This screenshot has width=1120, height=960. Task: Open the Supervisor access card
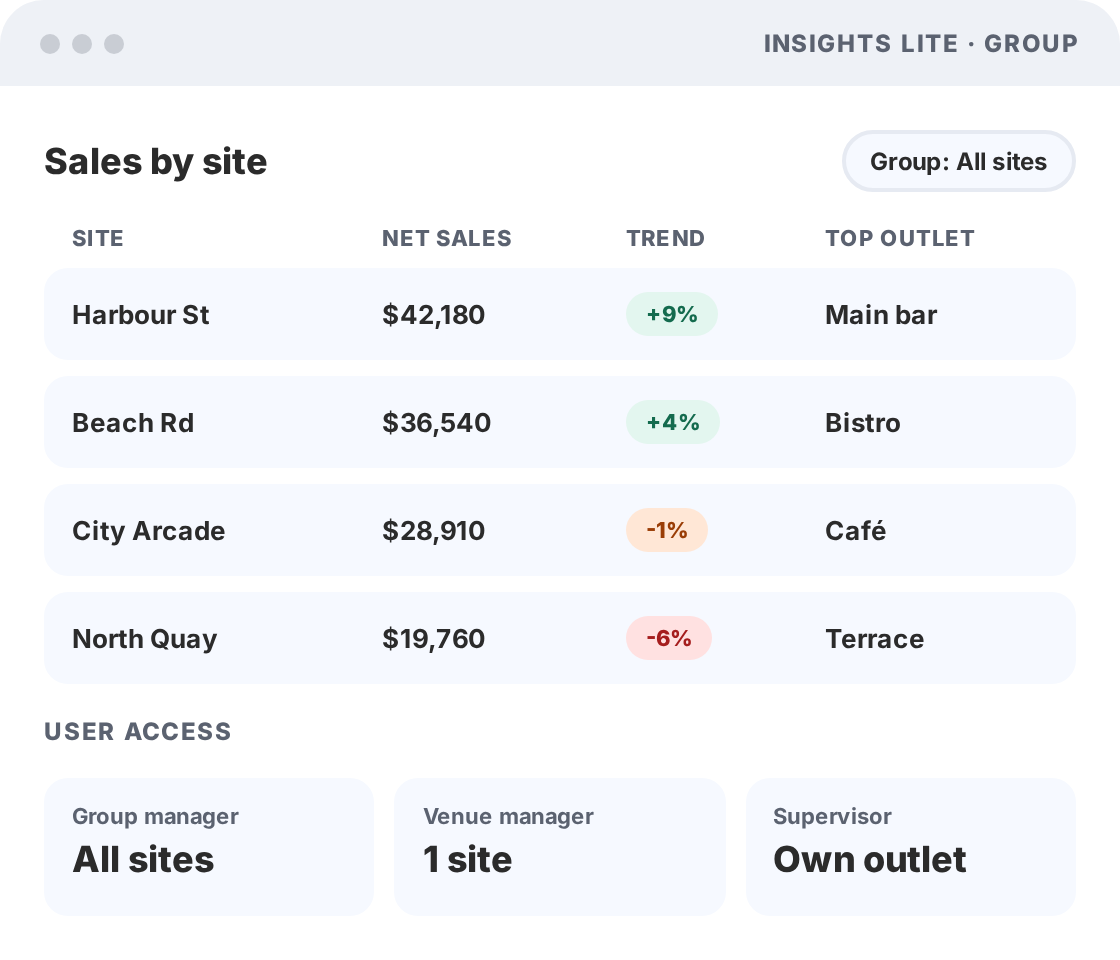(x=910, y=846)
